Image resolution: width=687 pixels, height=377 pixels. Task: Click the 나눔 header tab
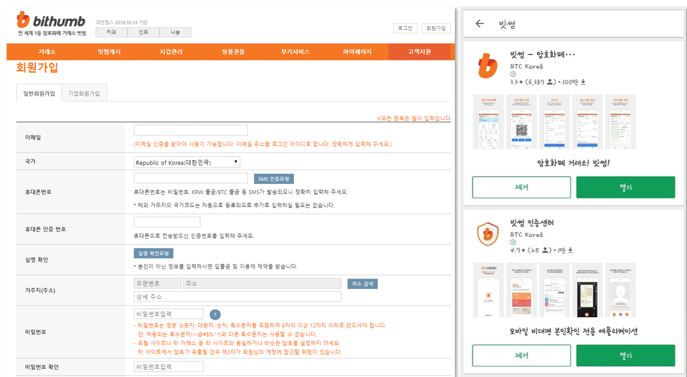pos(175,32)
